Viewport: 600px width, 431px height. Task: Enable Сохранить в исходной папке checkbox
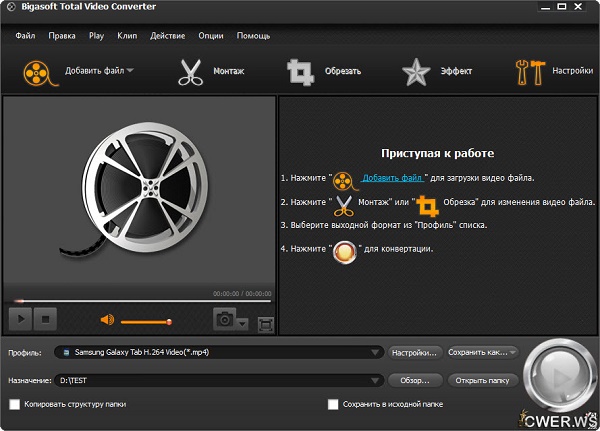click(333, 404)
